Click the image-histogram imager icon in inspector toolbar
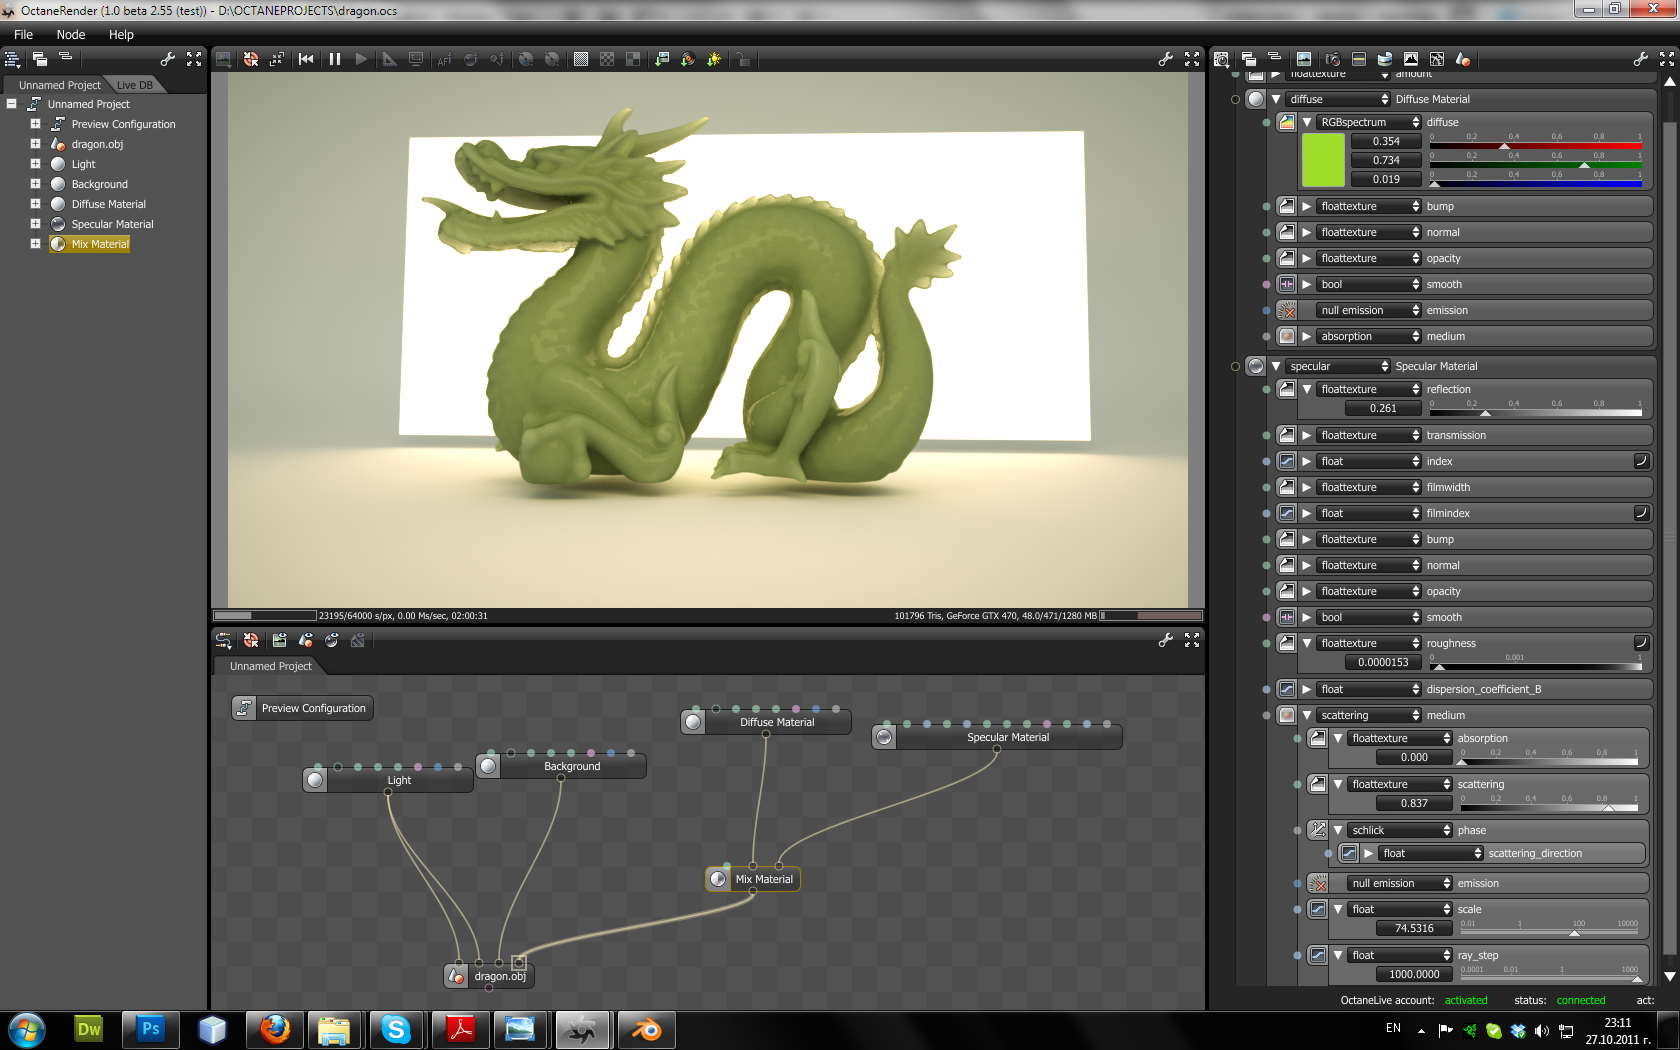1680x1050 pixels. [x=1411, y=59]
